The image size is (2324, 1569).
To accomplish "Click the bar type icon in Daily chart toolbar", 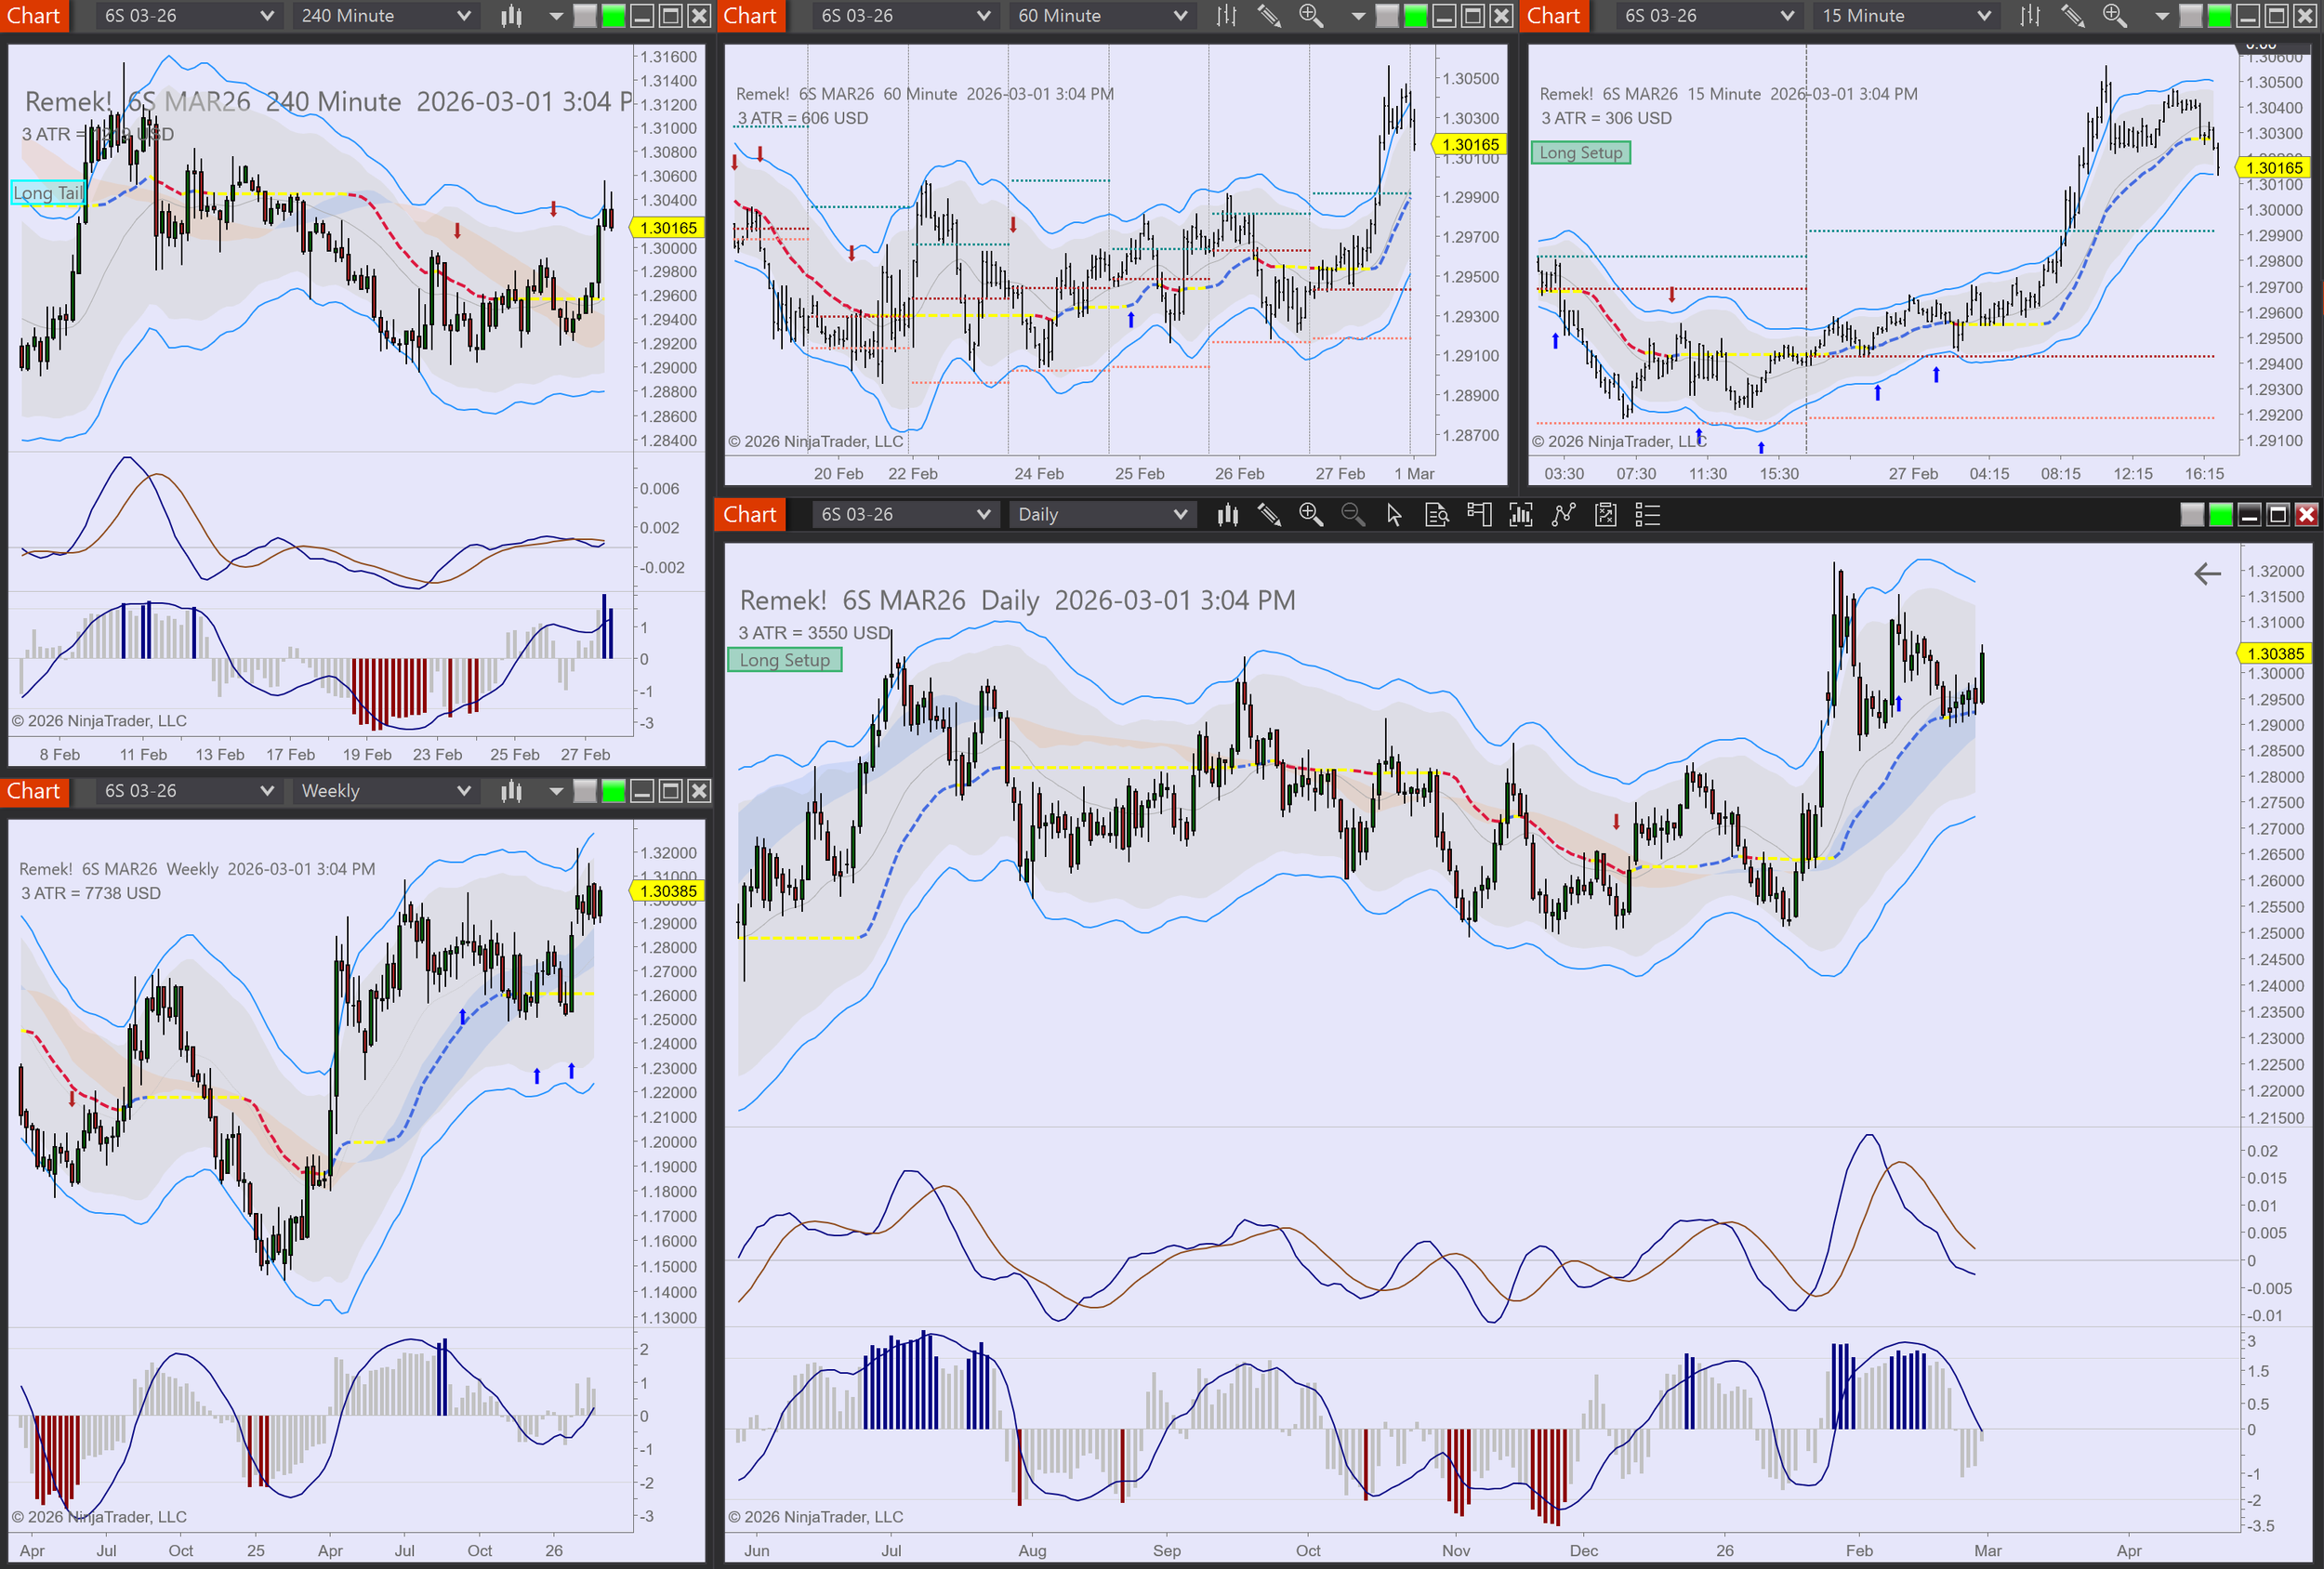I will click(1227, 515).
